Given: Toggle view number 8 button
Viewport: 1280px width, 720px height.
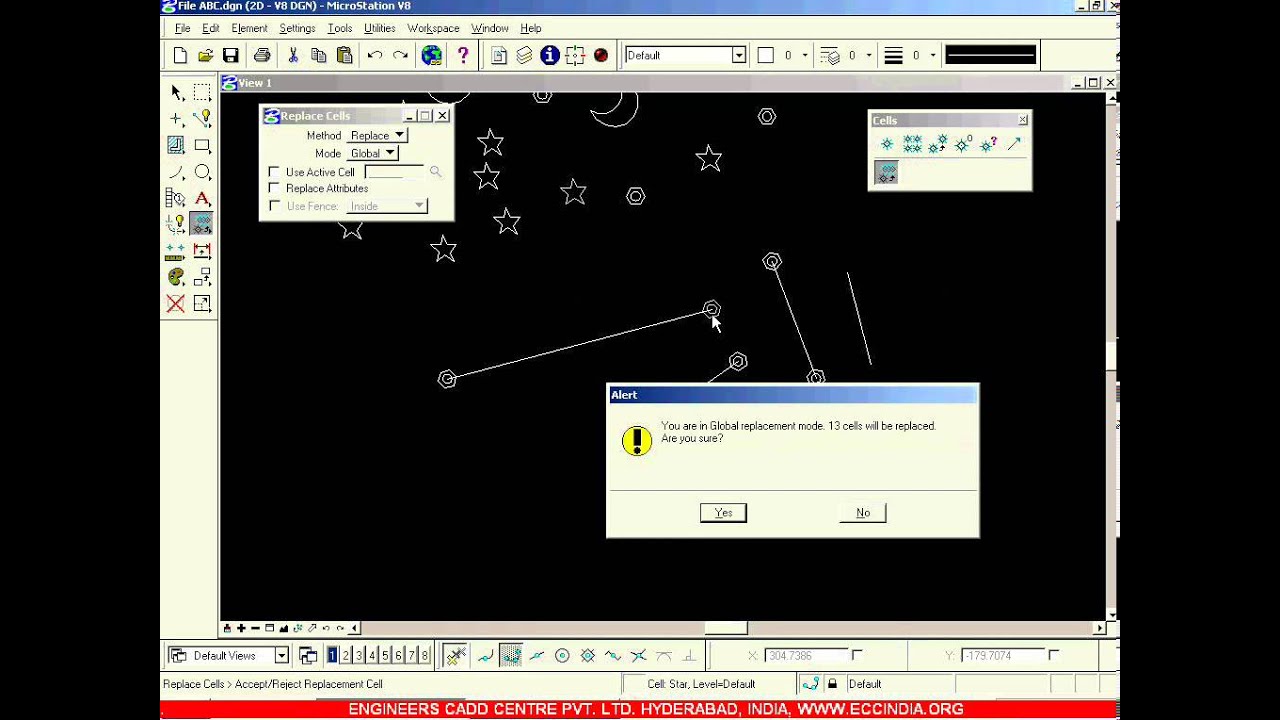Looking at the screenshot, I should click(x=425, y=656).
